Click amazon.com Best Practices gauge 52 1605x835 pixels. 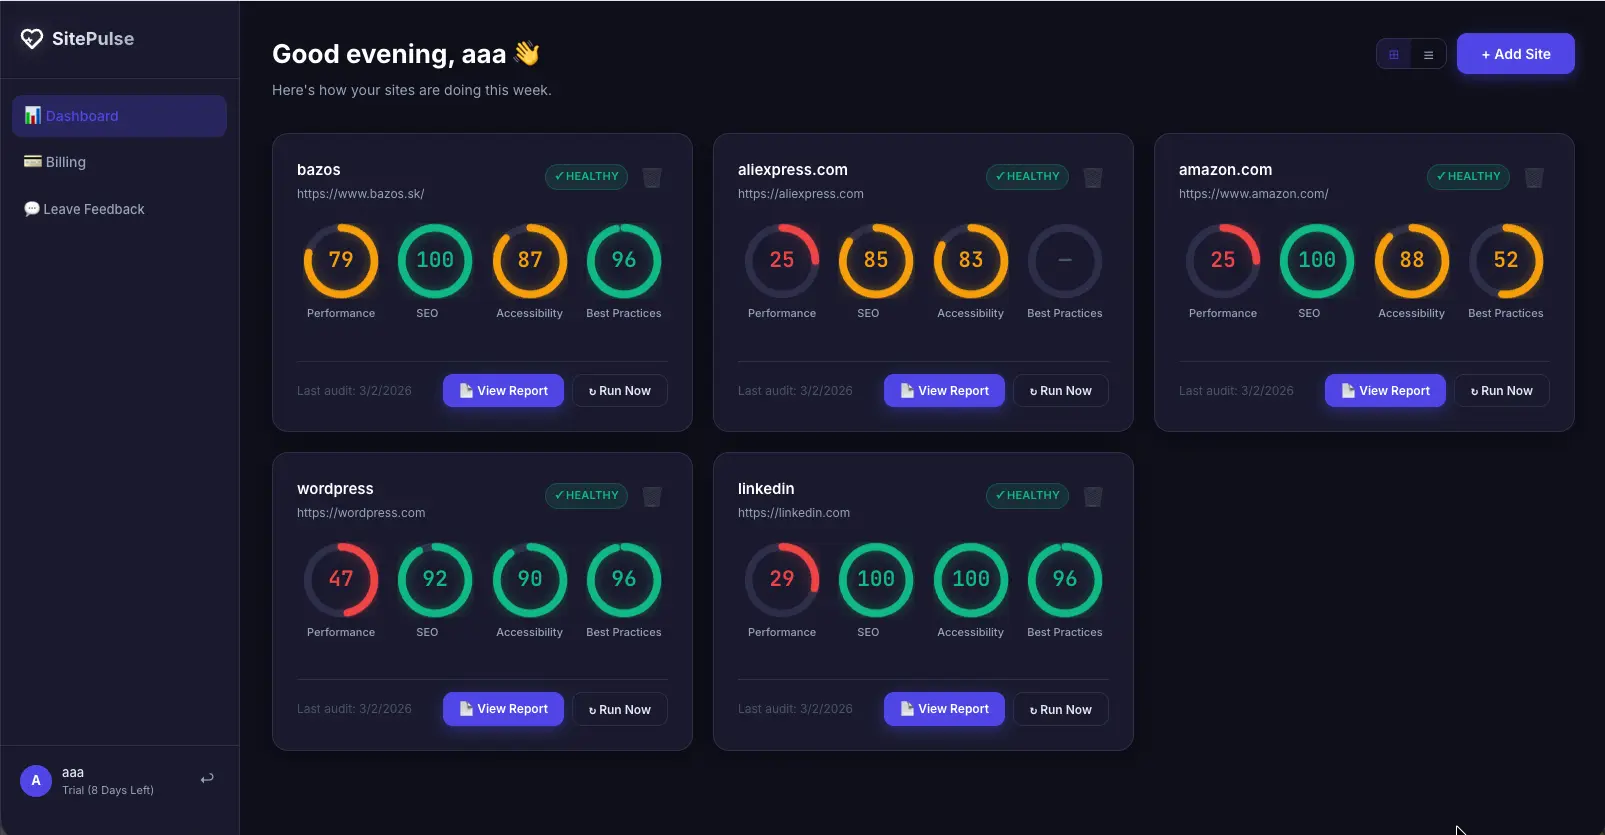(x=1506, y=260)
